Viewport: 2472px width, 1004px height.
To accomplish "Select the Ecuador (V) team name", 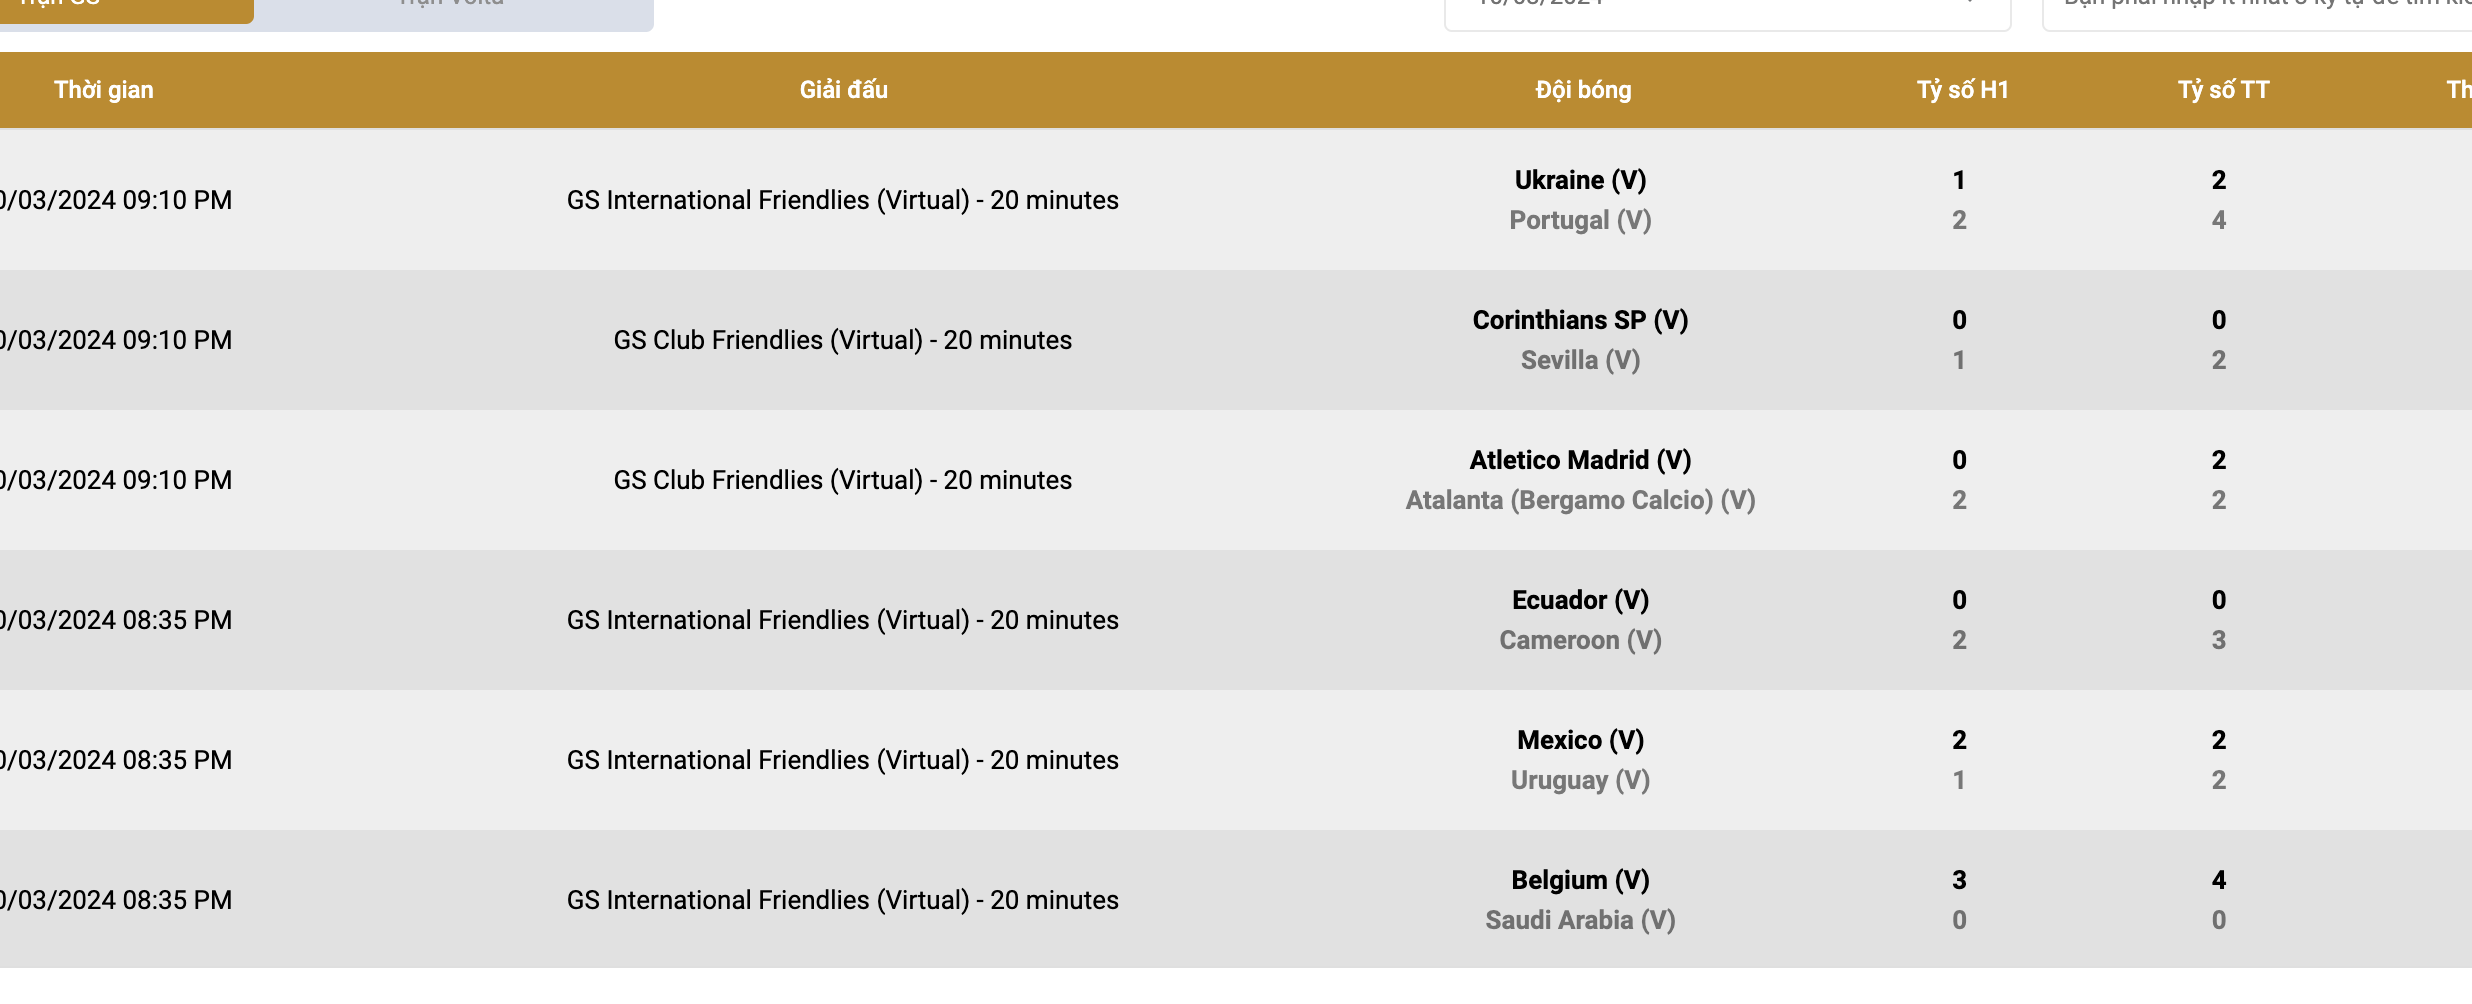I will (1580, 600).
